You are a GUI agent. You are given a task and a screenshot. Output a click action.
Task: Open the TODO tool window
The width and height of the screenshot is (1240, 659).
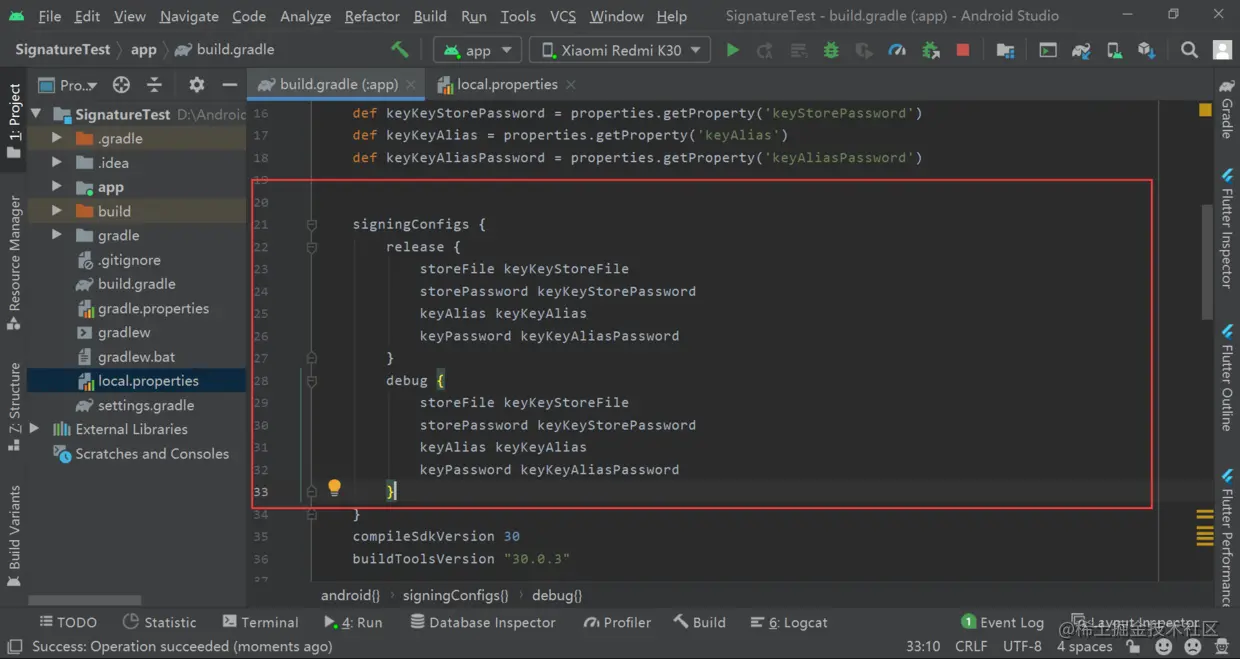[68, 622]
